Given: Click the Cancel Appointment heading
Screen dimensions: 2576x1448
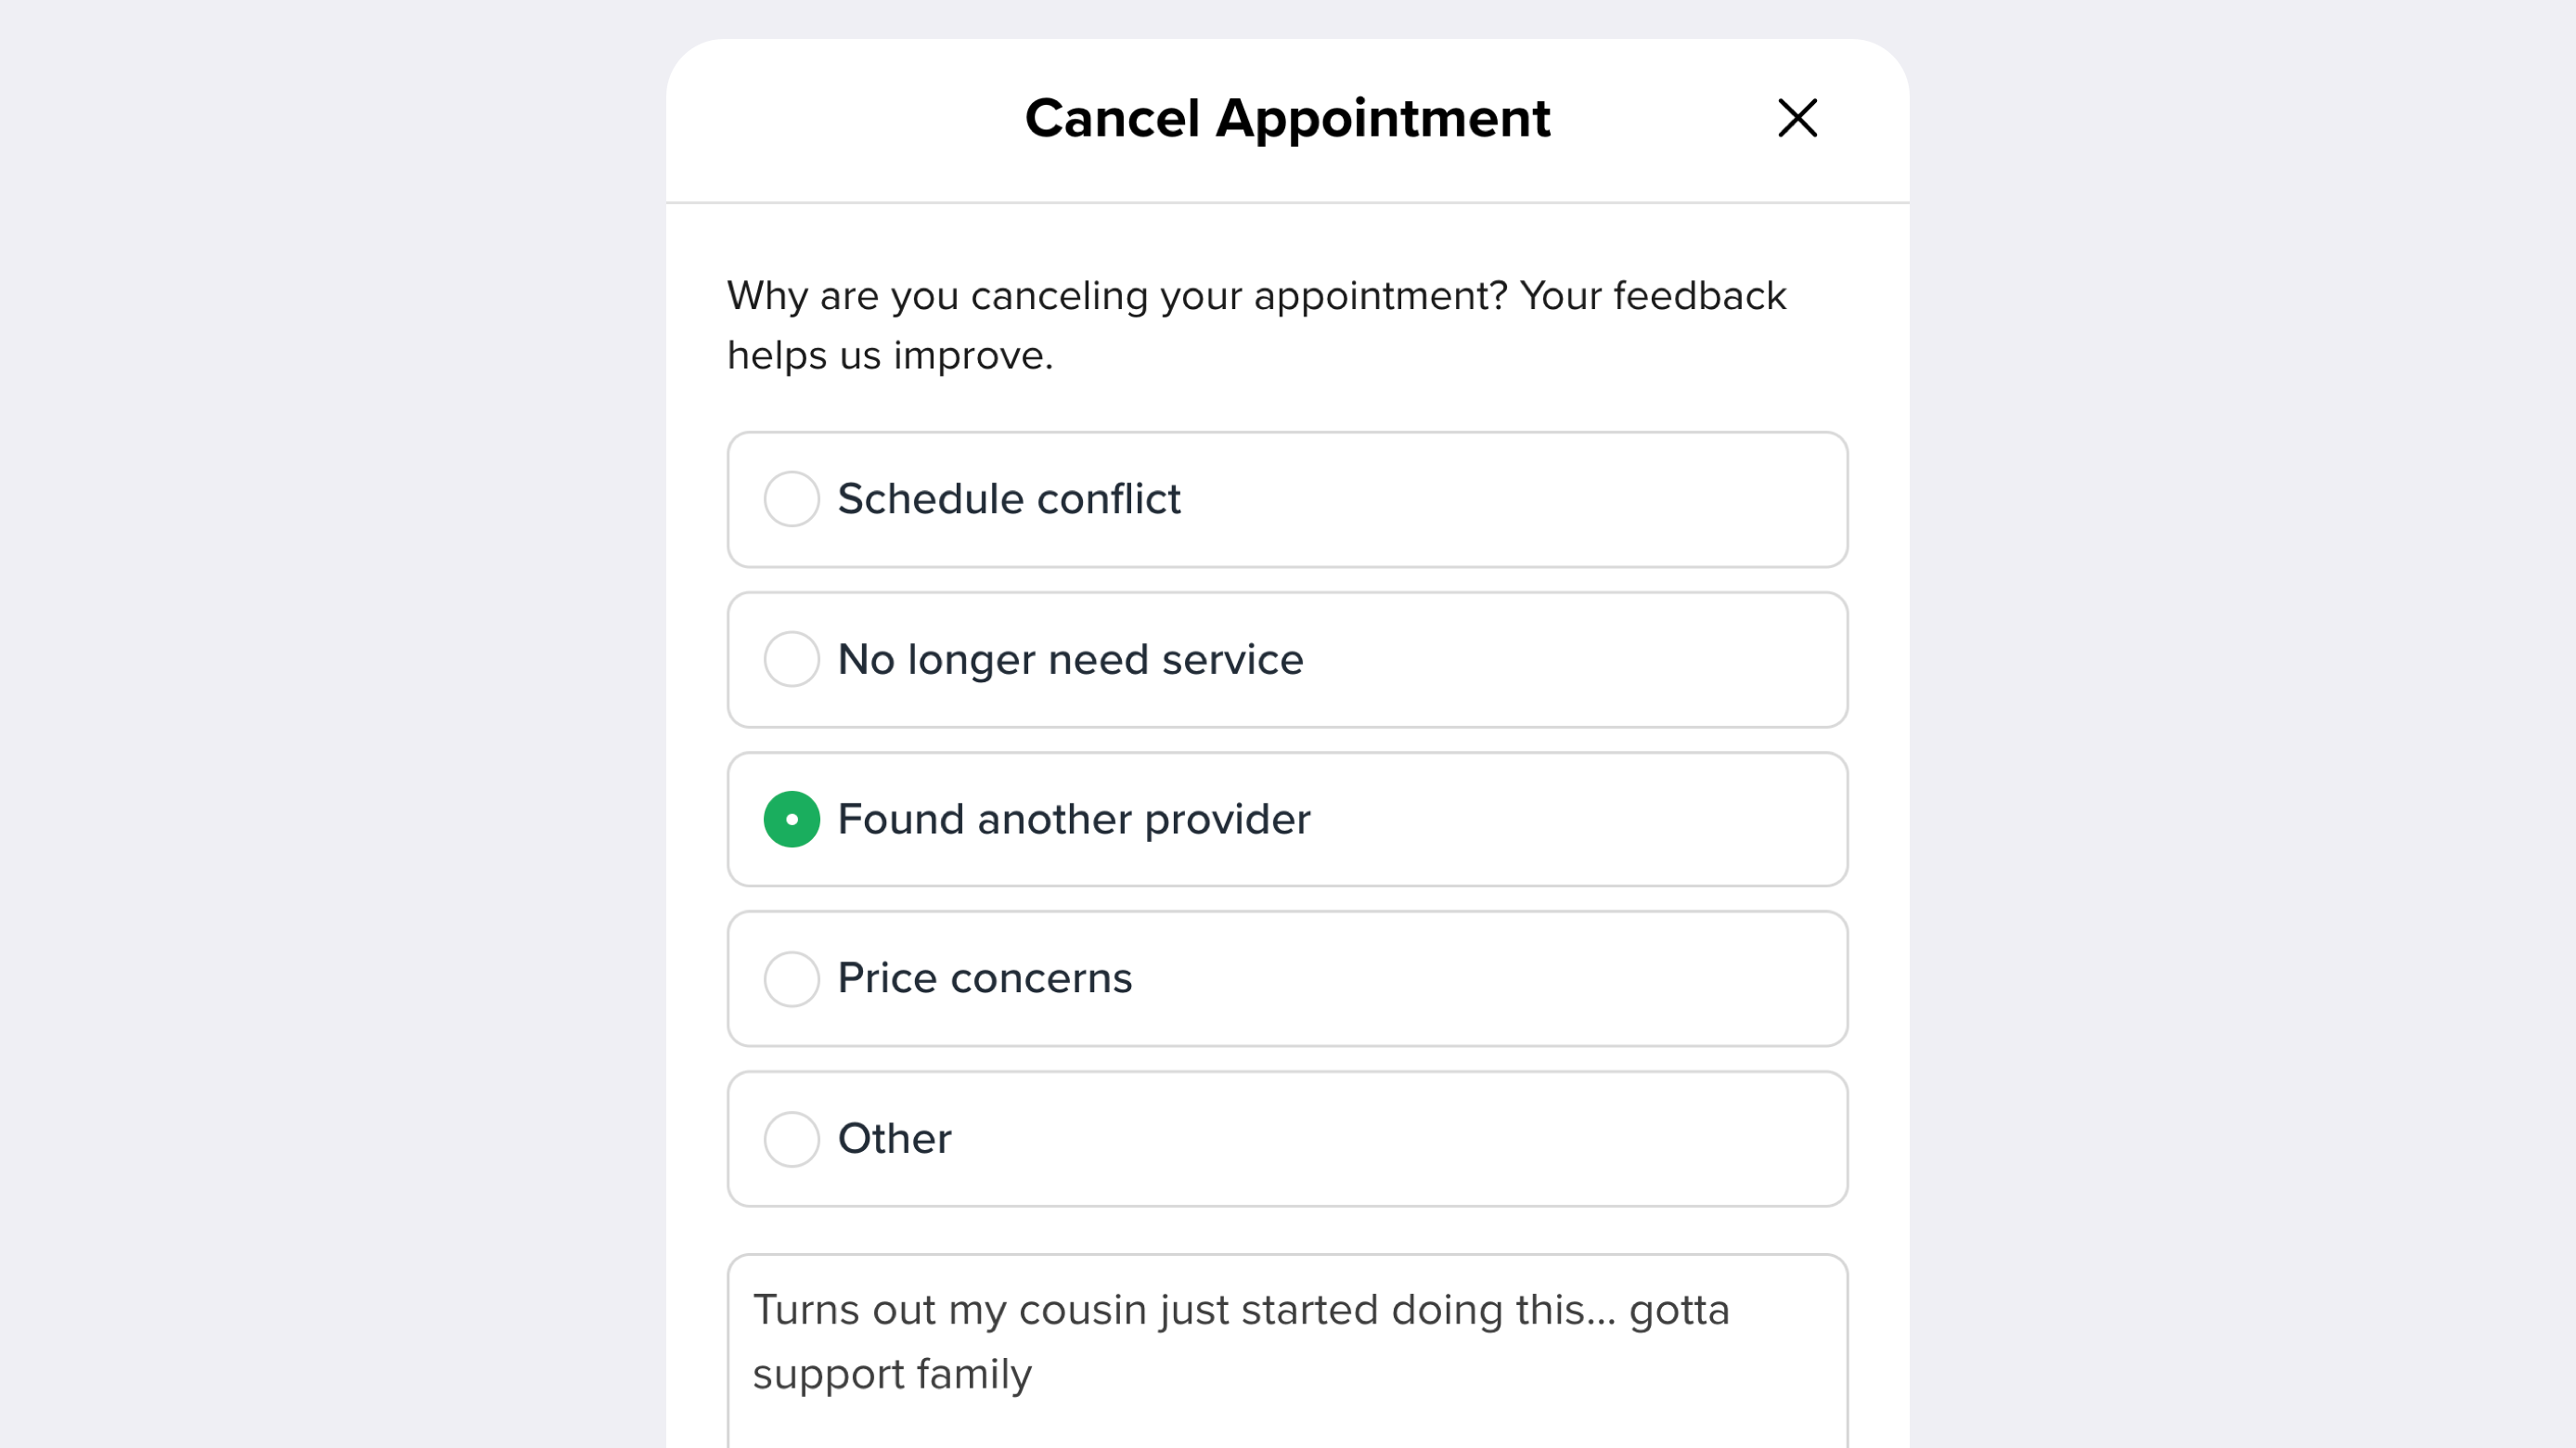Looking at the screenshot, I should (x=1287, y=118).
